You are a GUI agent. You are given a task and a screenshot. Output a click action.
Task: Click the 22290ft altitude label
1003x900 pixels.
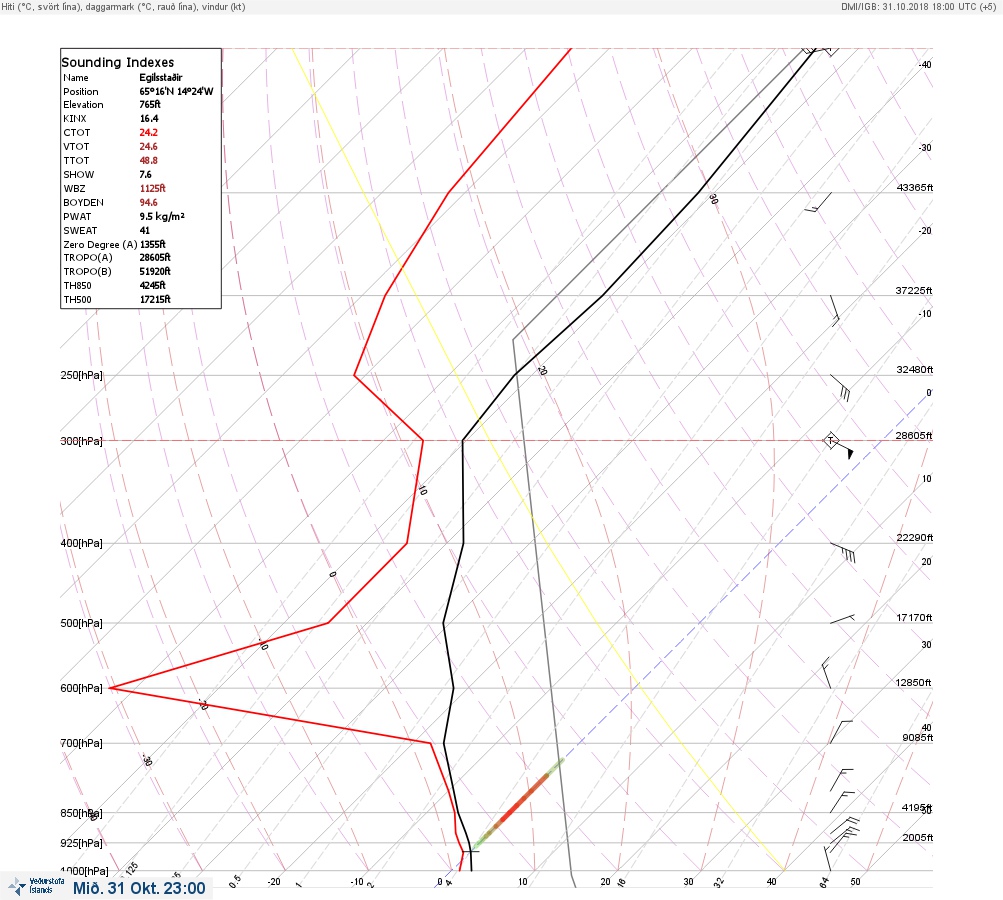915,537
